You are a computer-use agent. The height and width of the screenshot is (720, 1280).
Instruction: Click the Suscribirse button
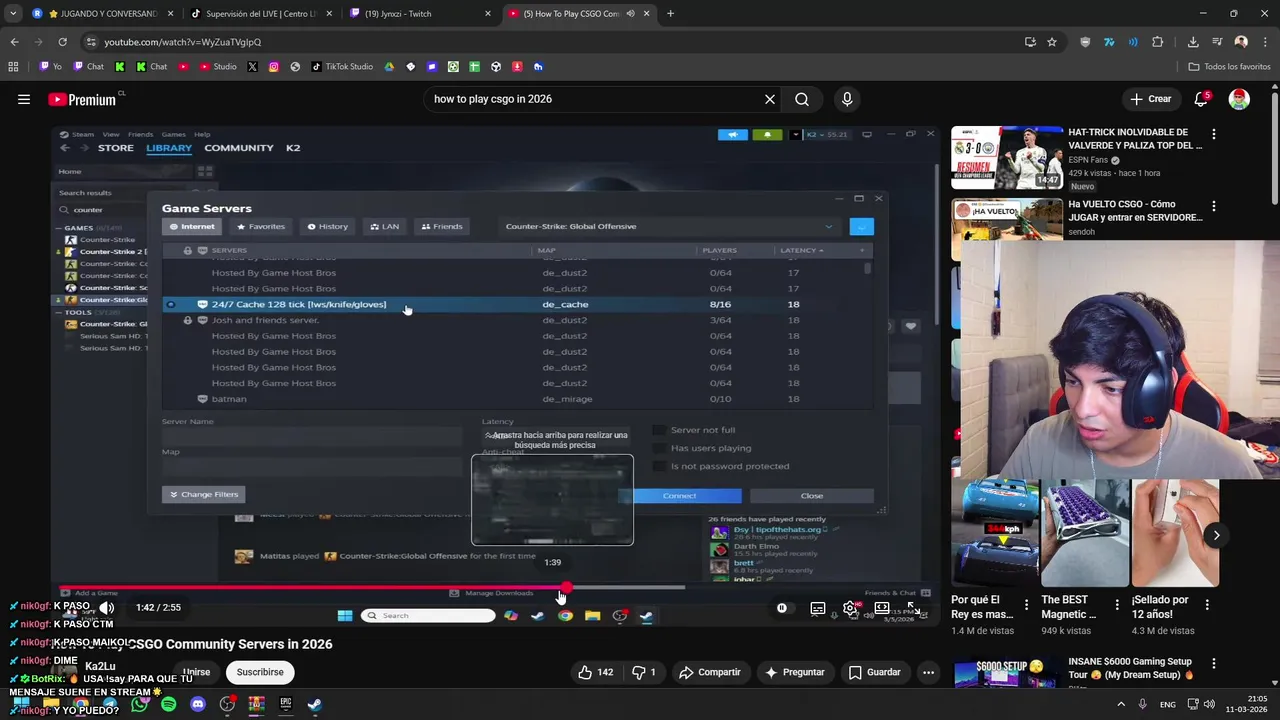pos(260,672)
